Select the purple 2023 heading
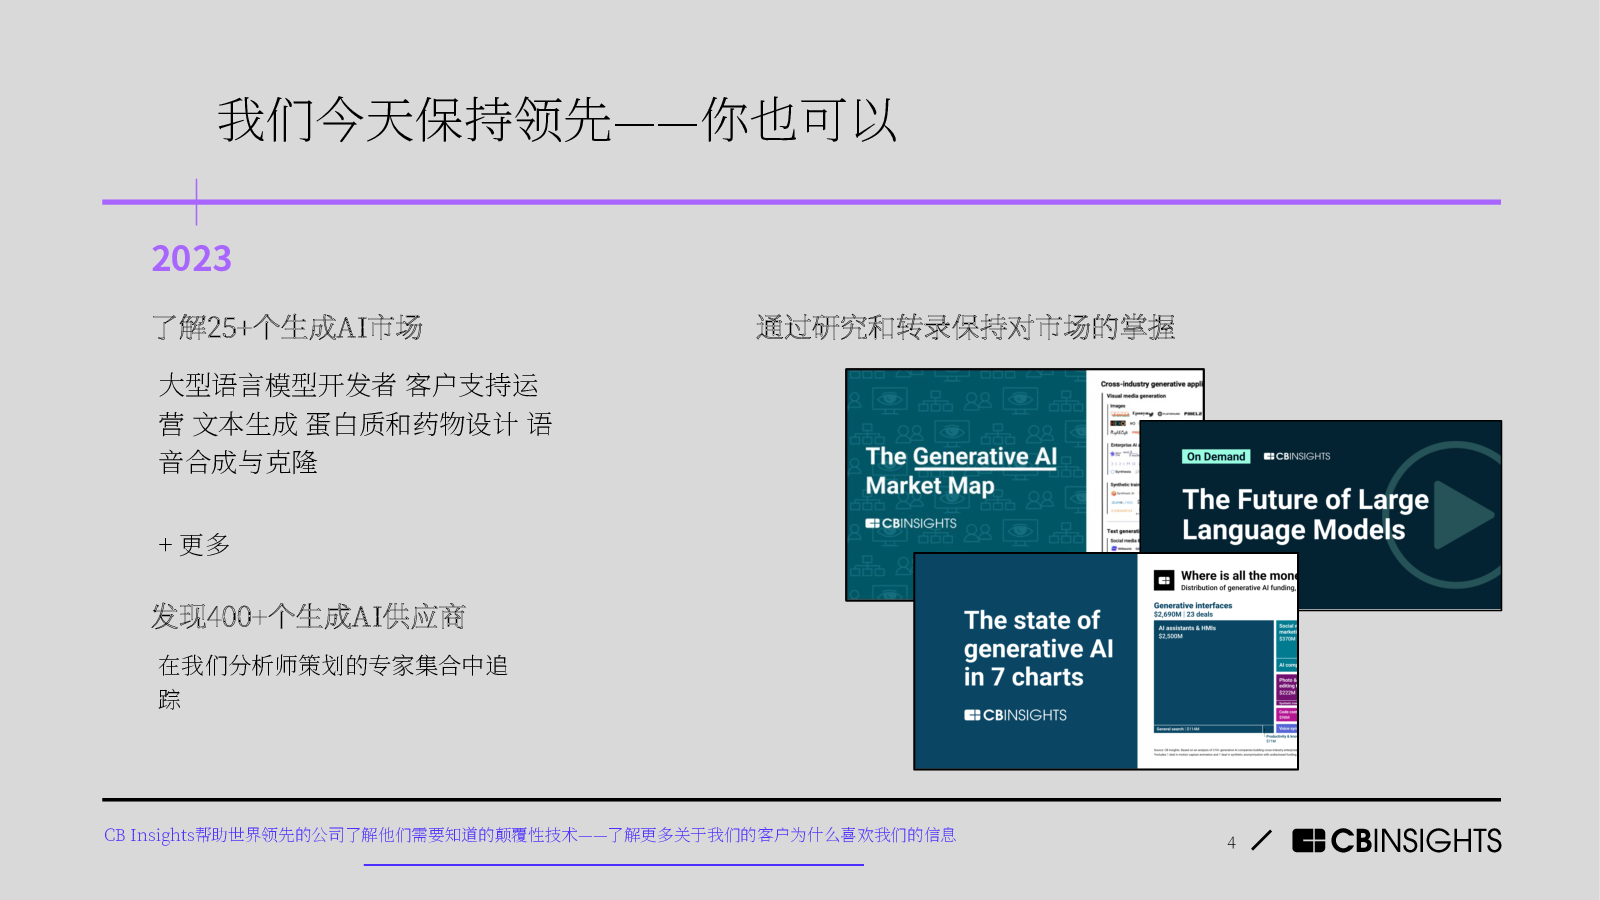This screenshot has width=1600, height=900. (x=191, y=259)
